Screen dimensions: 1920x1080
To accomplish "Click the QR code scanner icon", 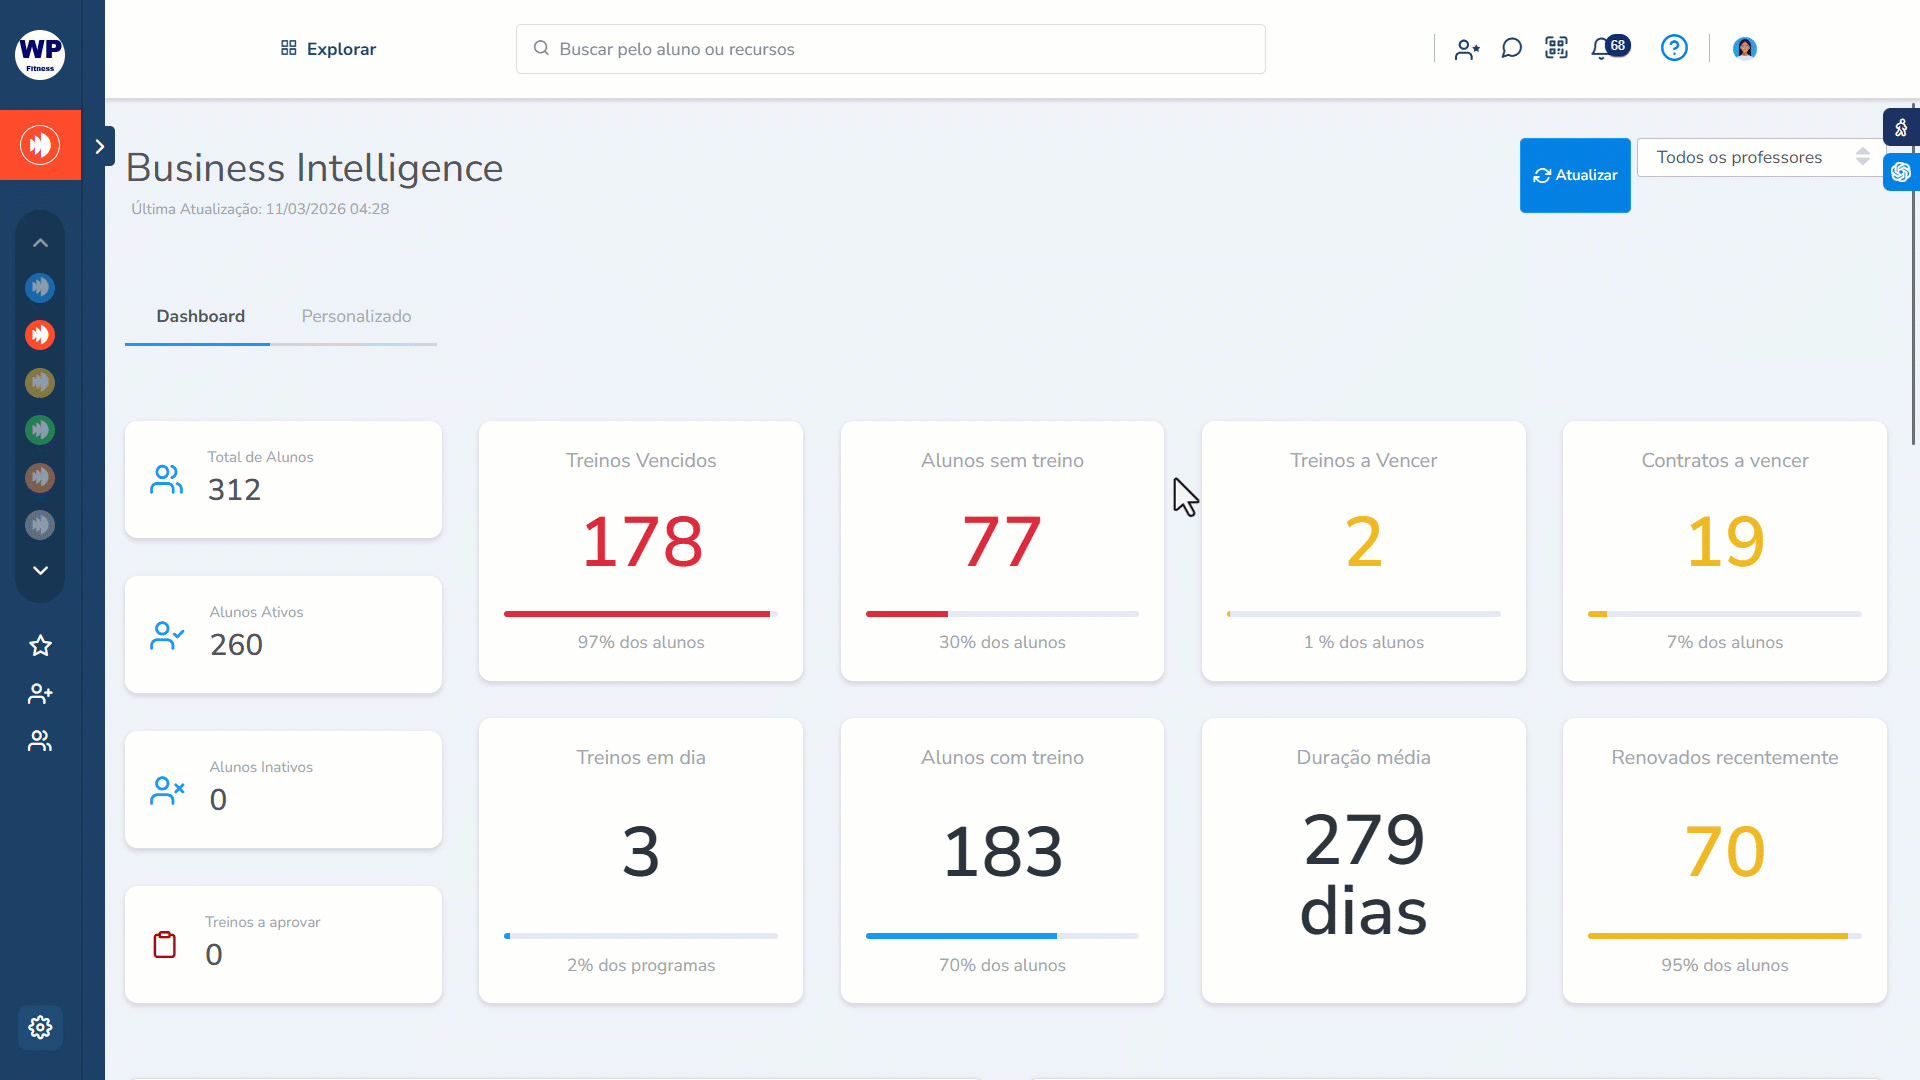I will [1556, 48].
